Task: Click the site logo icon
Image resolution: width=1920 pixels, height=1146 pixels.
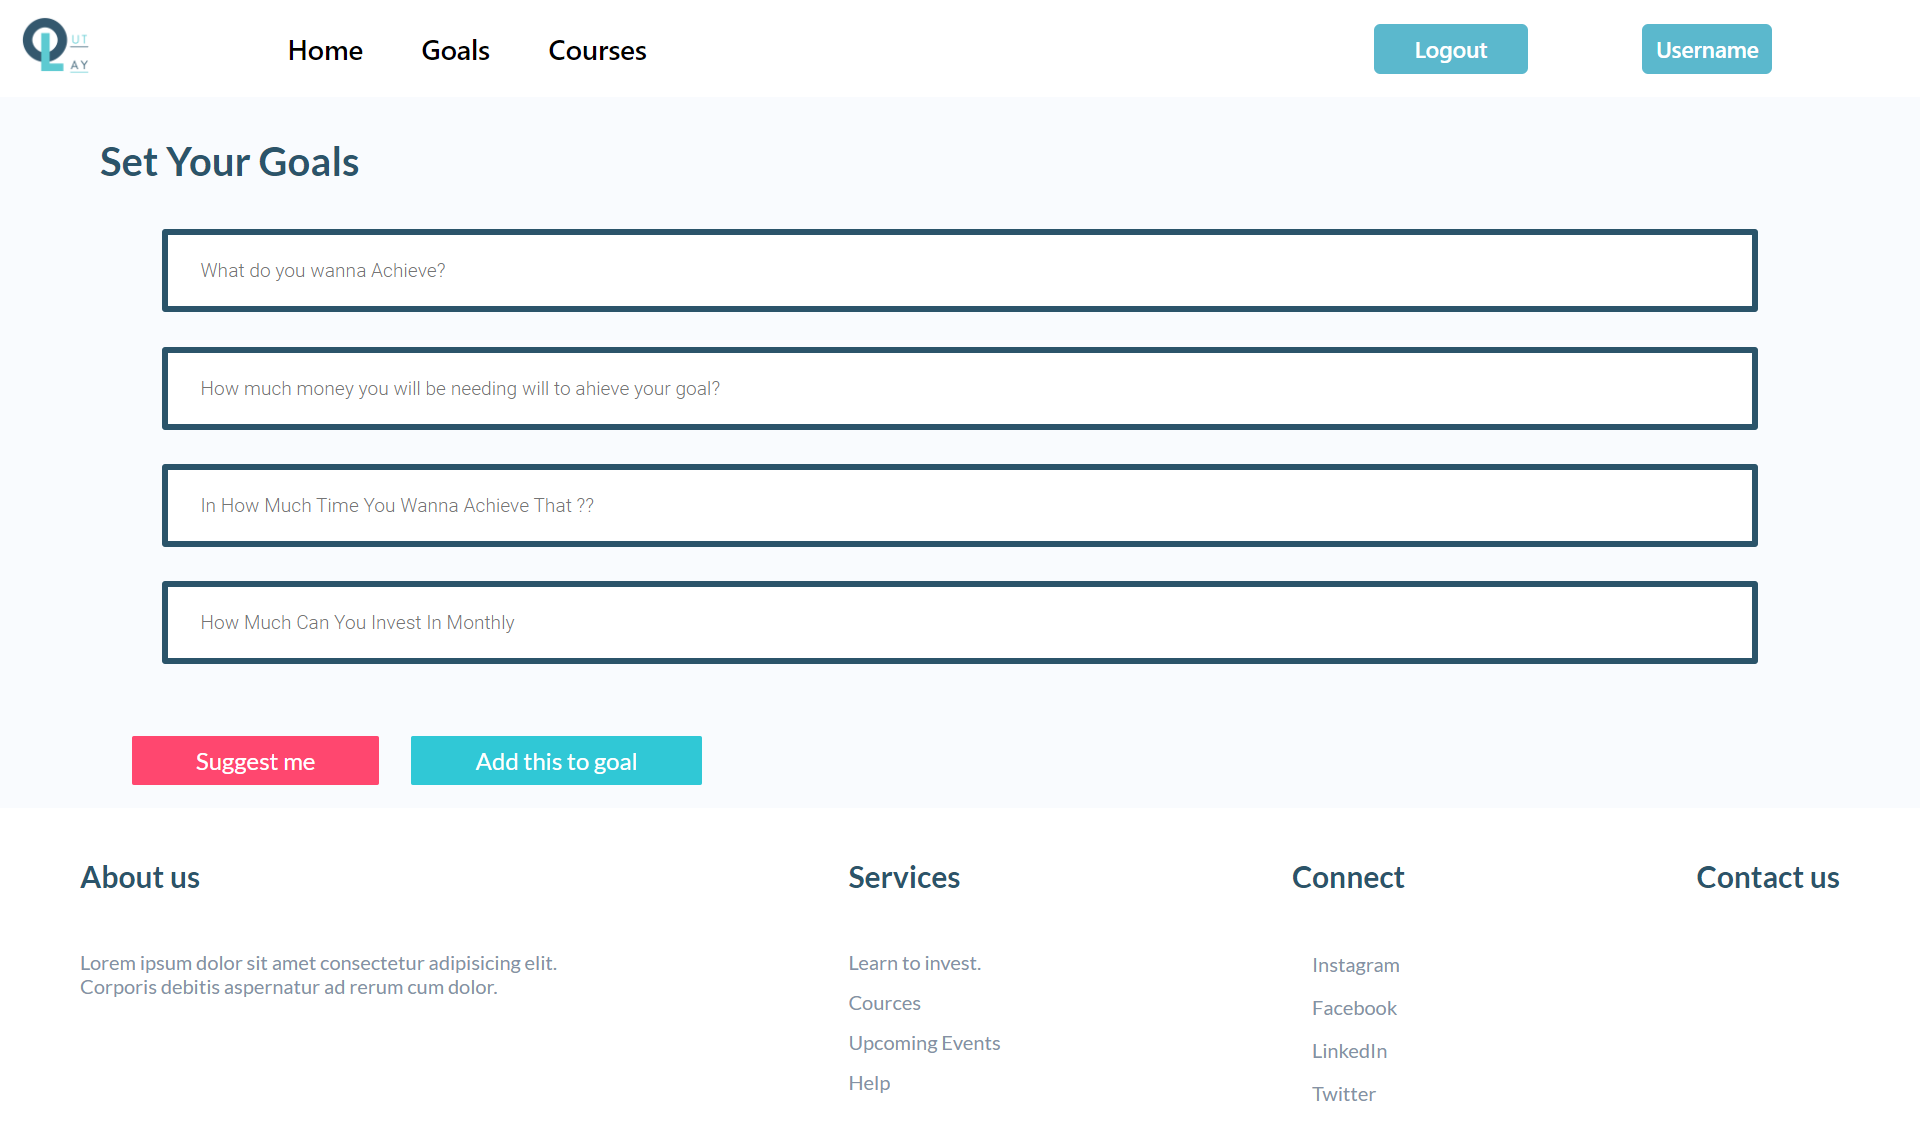Action: point(55,46)
